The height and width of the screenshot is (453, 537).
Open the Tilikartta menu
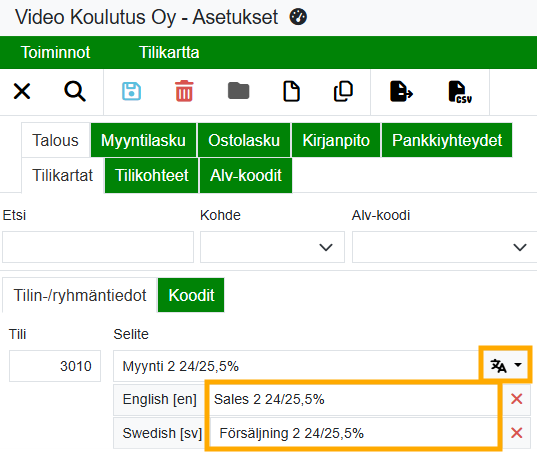169,52
